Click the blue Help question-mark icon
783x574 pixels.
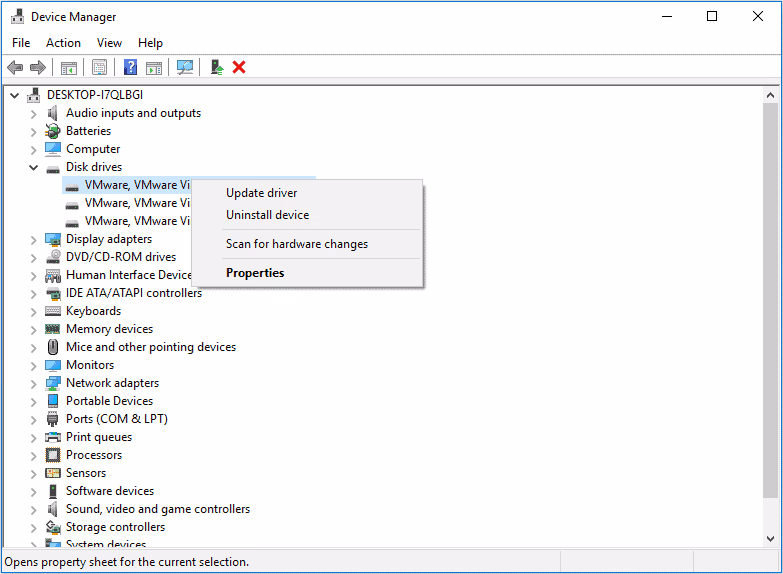130,67
